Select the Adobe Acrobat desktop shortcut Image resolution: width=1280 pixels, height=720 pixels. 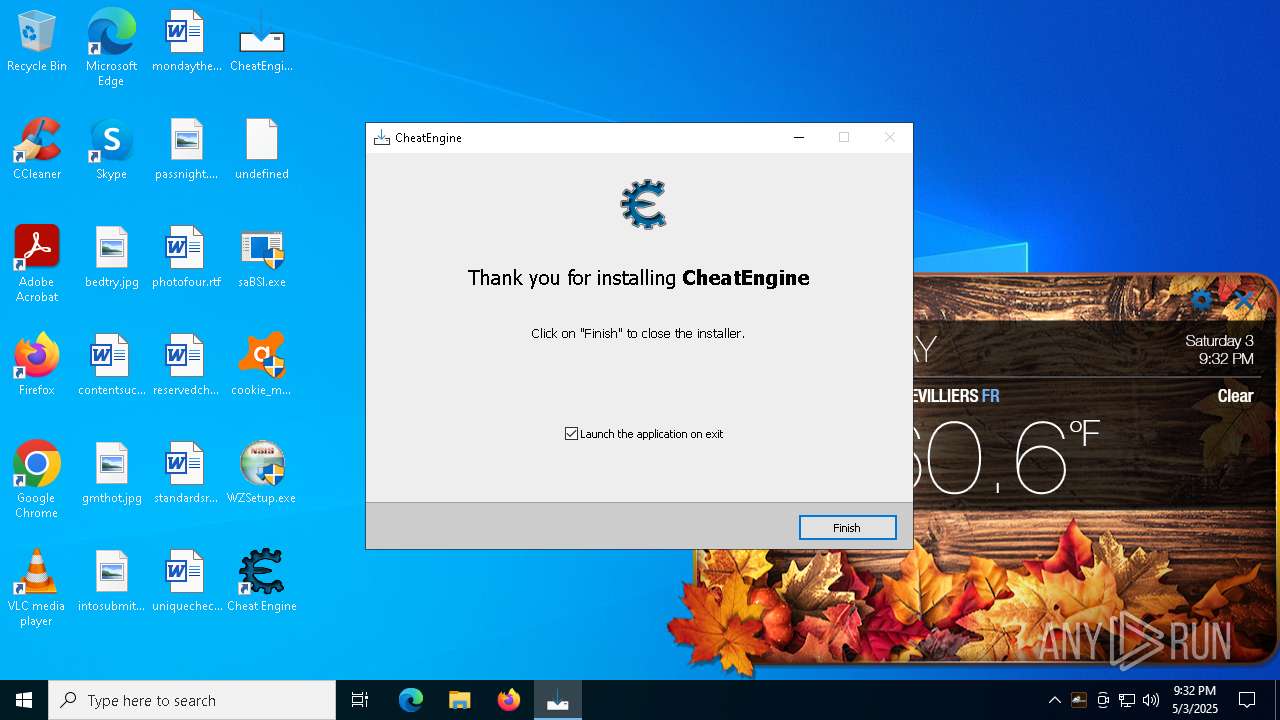(x=37, y=264)
